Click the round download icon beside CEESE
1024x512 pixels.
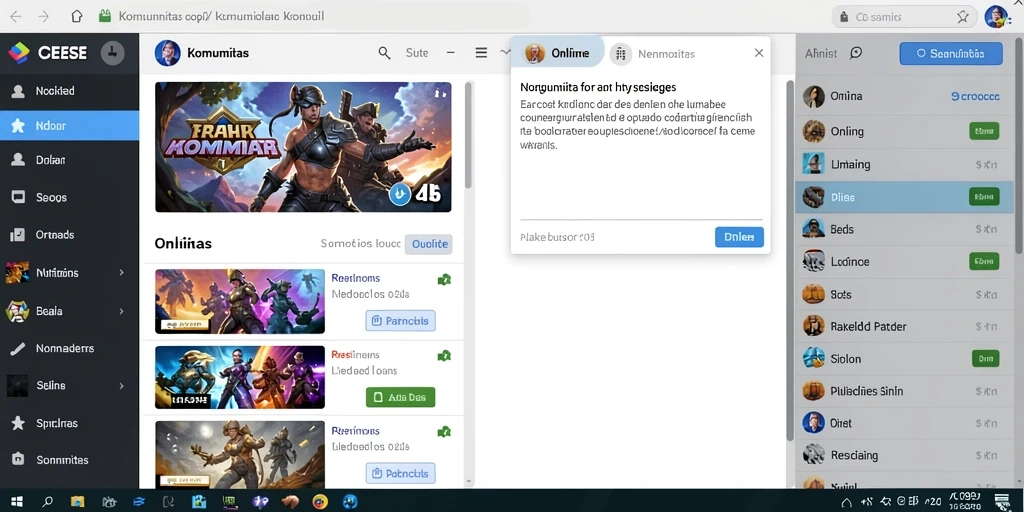click(x=112, y=53)
